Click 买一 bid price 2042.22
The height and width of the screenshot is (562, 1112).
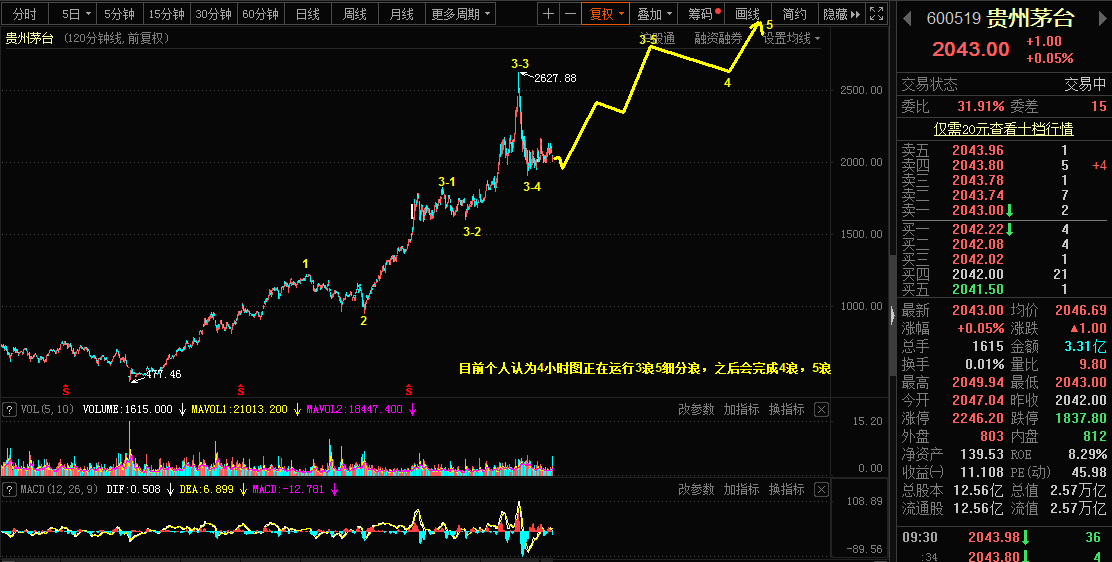978,229
